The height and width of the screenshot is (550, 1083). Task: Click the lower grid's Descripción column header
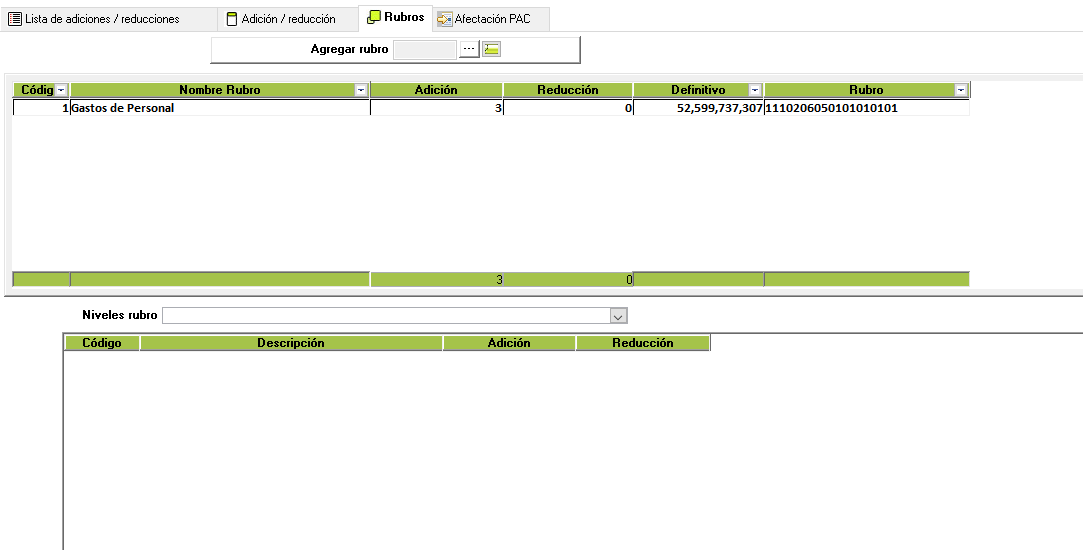291,343
